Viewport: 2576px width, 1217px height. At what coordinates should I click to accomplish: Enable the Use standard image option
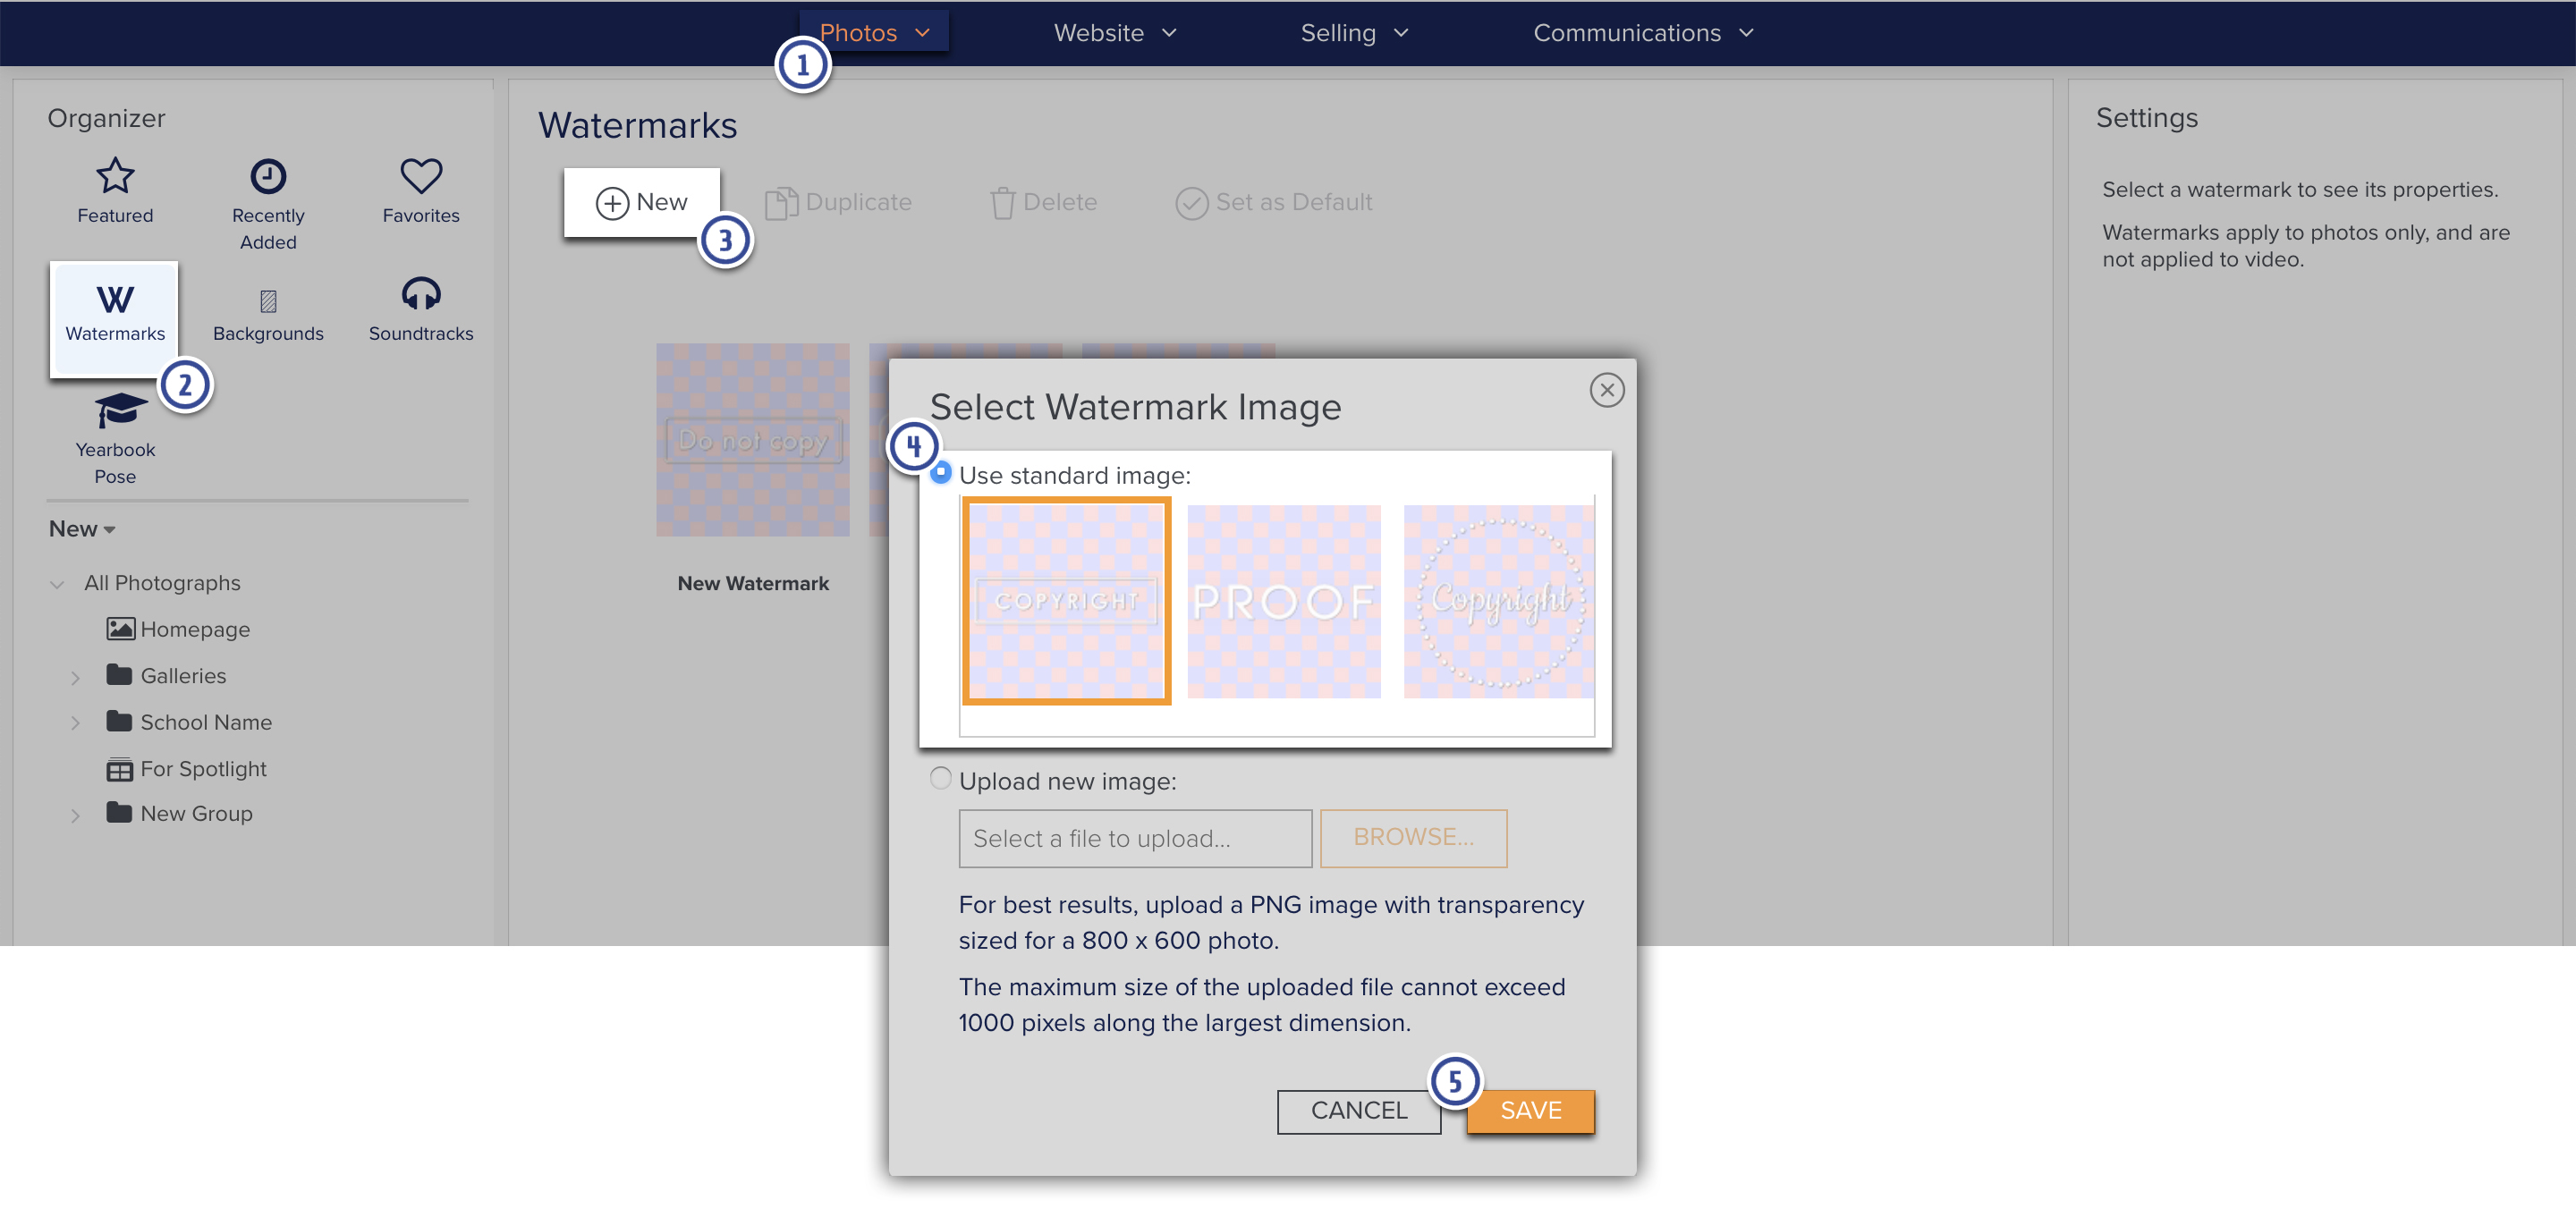(941, 473)
